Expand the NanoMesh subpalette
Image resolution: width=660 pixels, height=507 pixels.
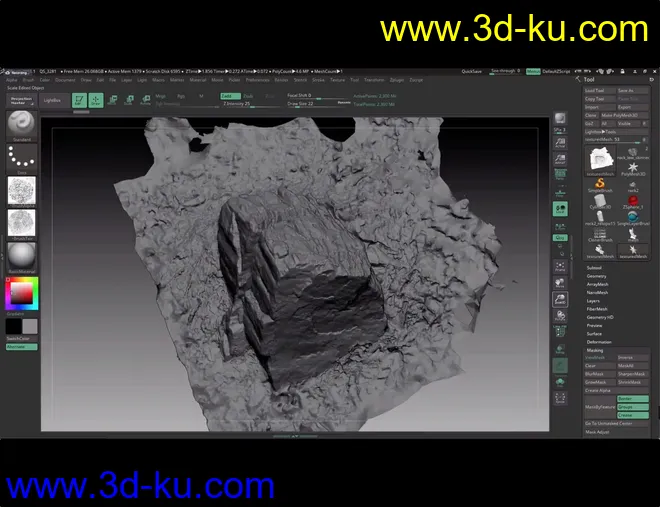pos(597,292)
